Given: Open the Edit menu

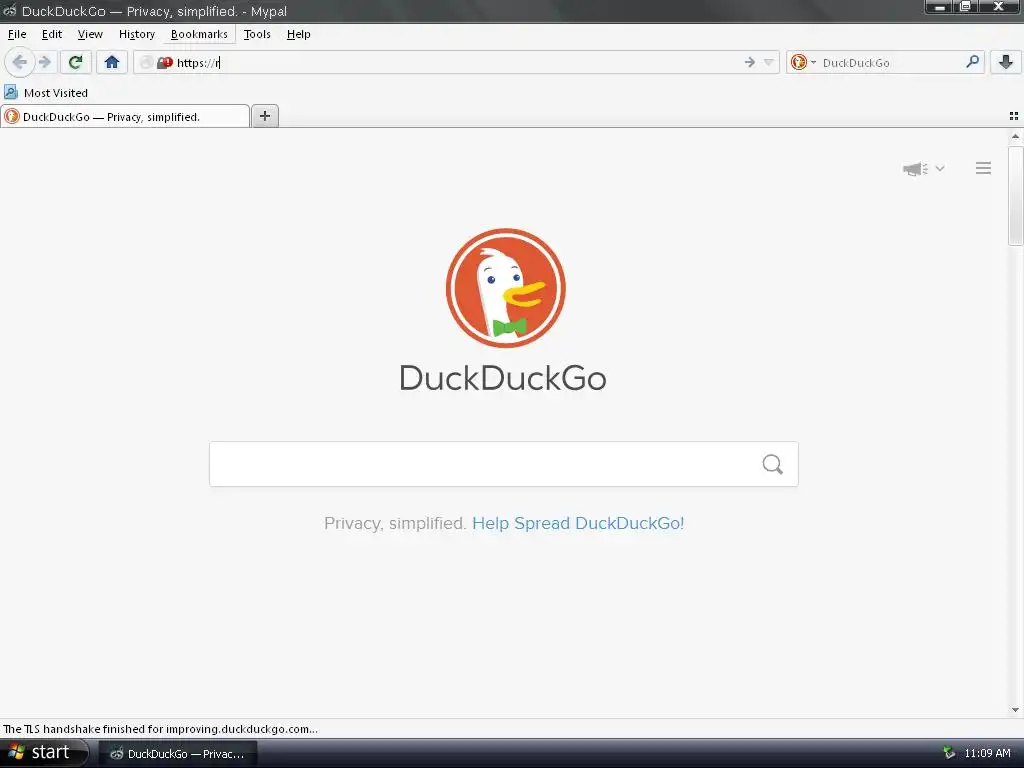Looking at the screenshot, I should (x=52, y=34).
